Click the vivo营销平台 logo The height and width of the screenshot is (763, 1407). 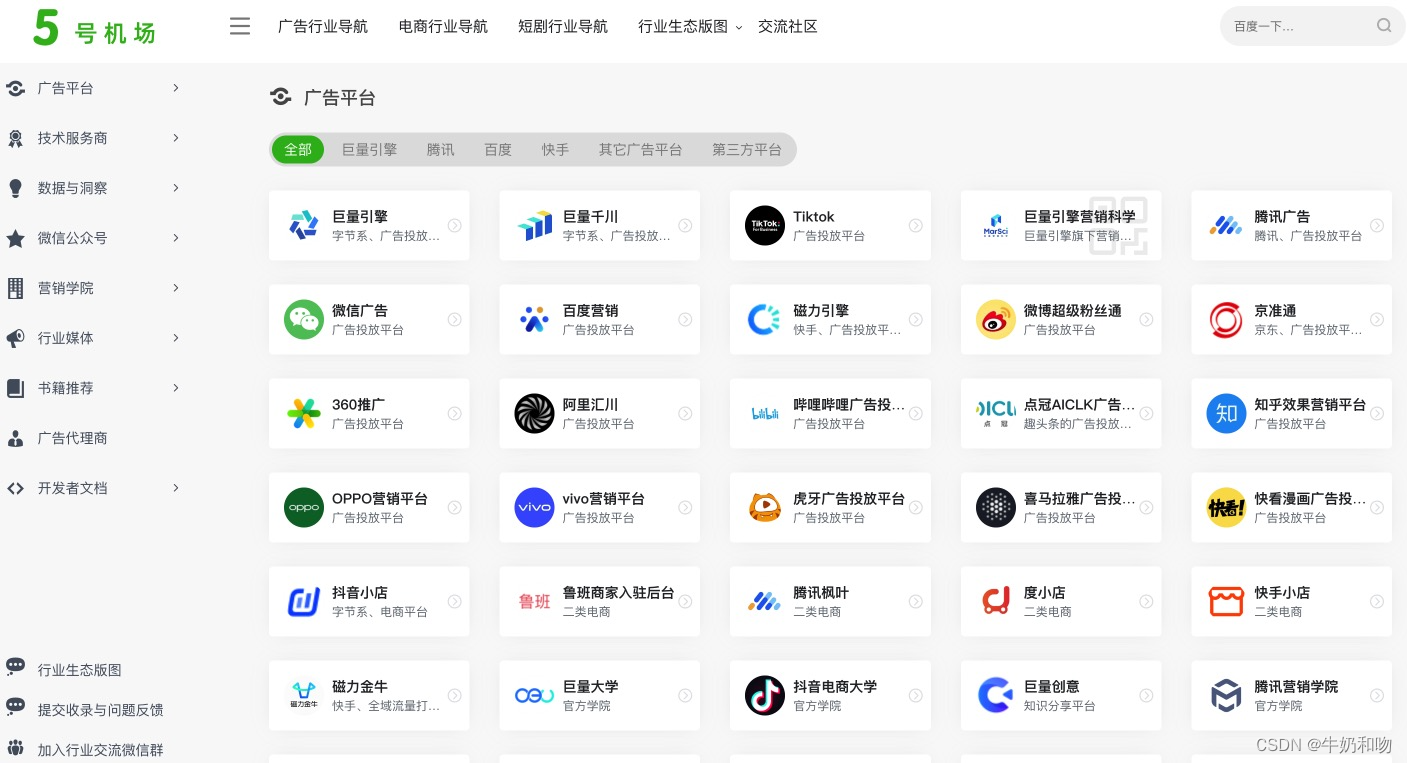(x=534, y=508)
